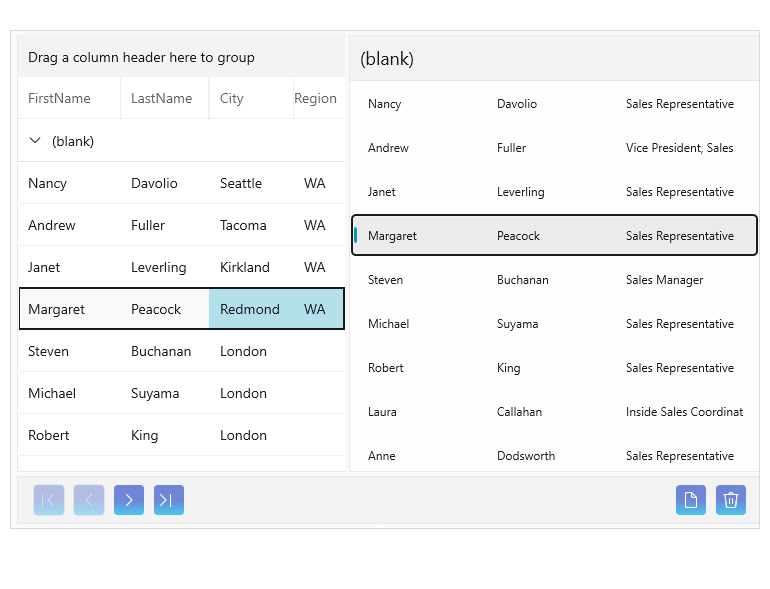Click WA region in Nancy's row
The height and width of the screenshot is (589, 770).
319,183
